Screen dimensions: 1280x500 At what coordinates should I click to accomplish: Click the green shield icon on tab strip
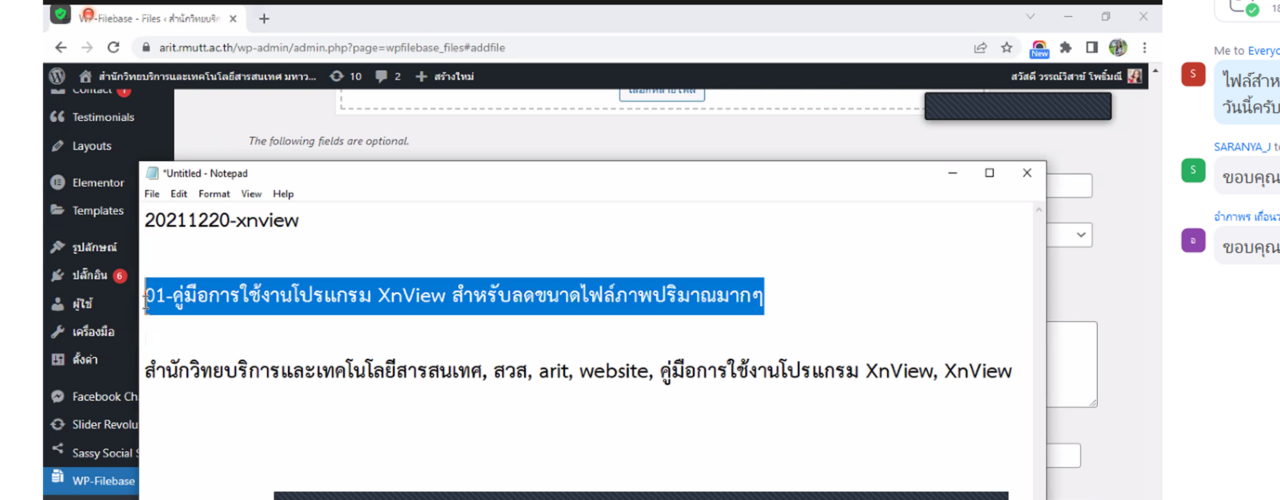click(61, 14)
